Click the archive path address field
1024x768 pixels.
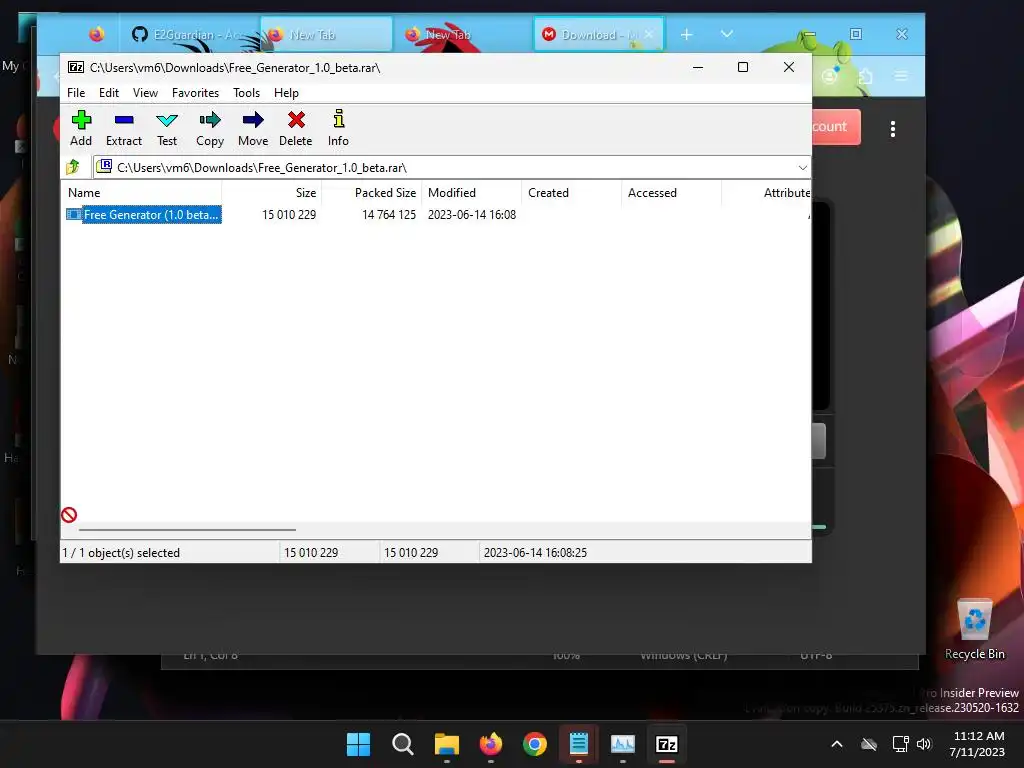pos(452,168)
